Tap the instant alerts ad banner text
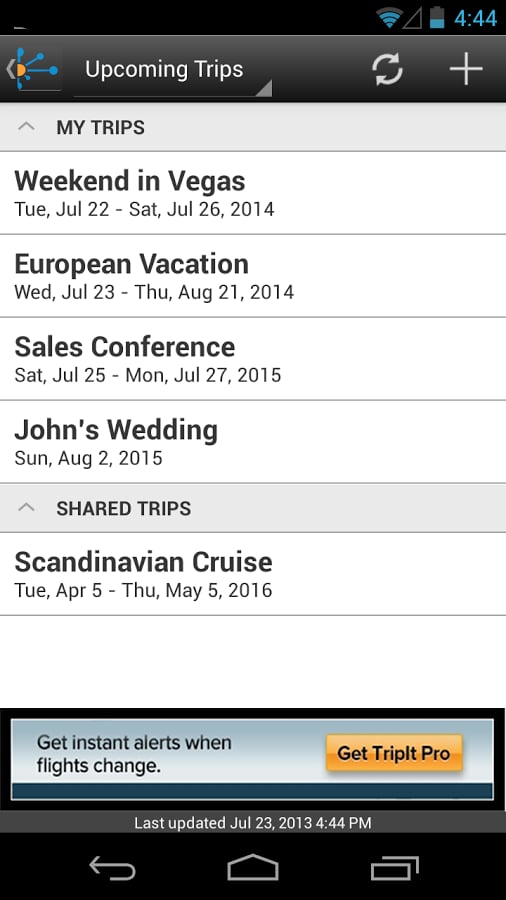The height and width of the screenshot is (900, 506). 134,754
